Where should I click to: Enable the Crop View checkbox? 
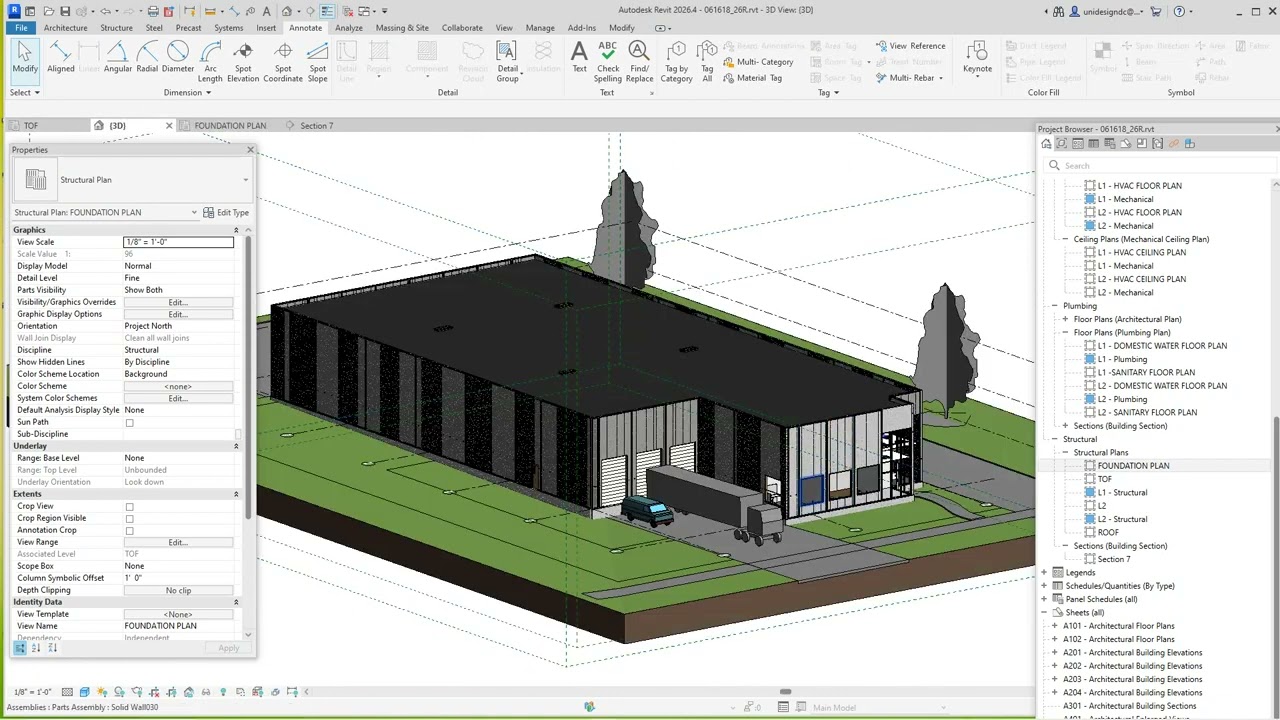(x=129, y=507)
